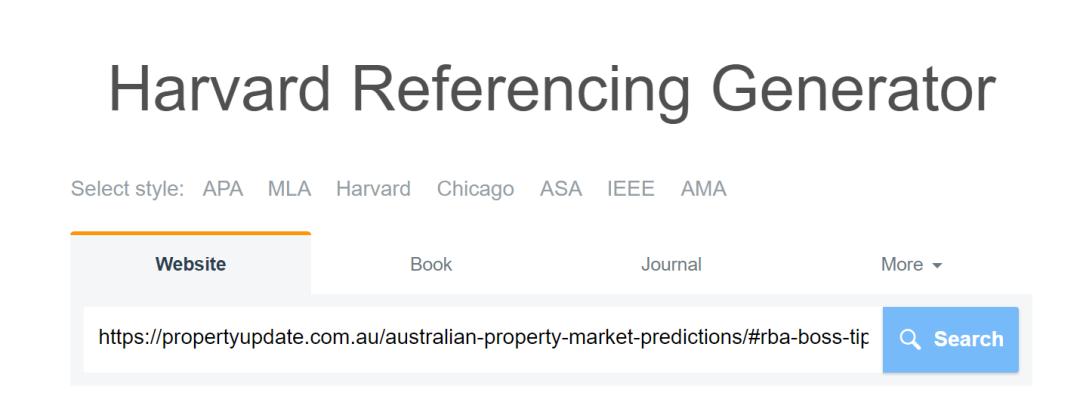Select the AMA citation style
The image size is (1080, 412).
pos(703,189)
